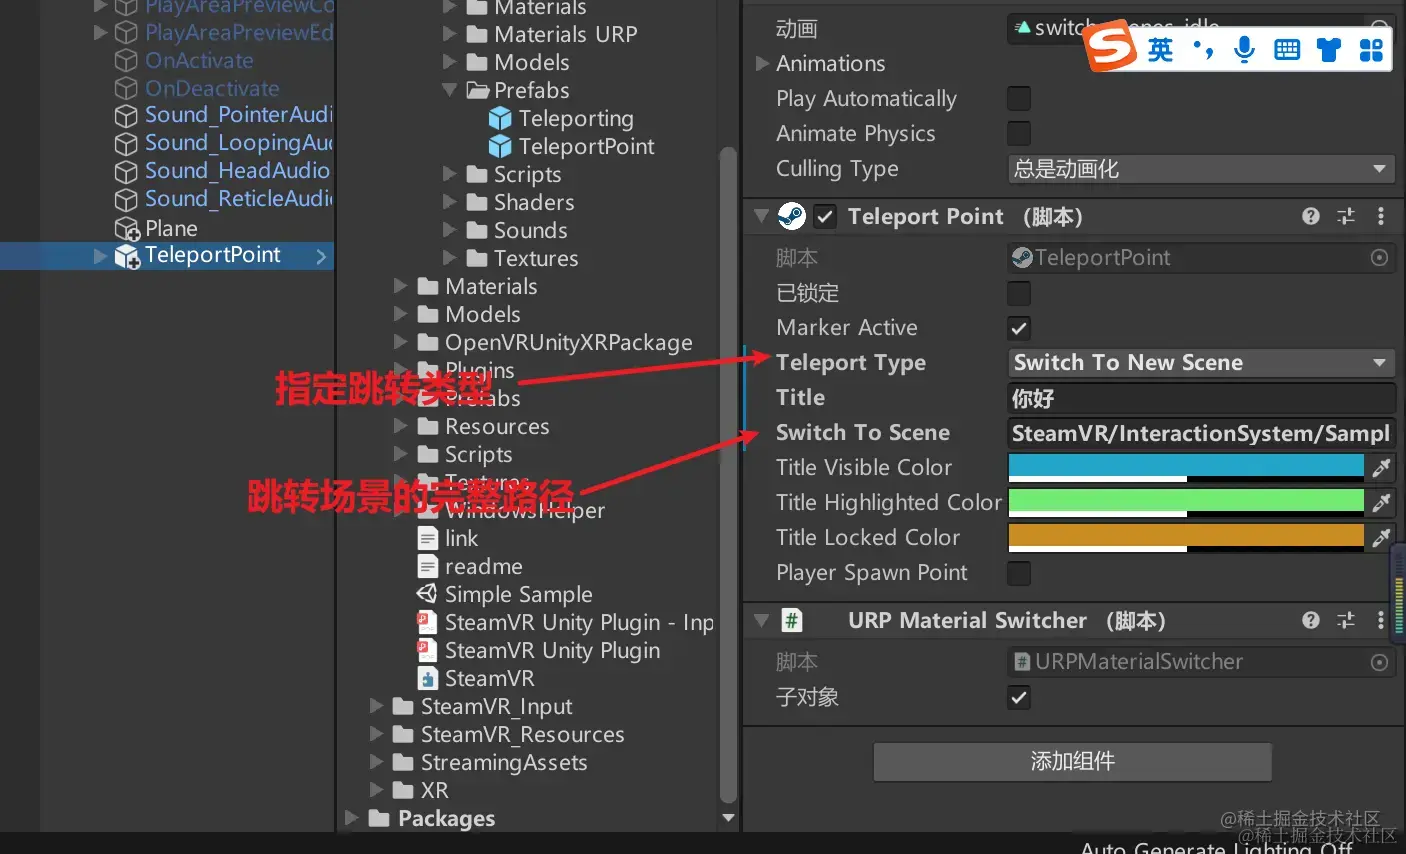Disable the Teleport Point component checkbox
This screenshot has height=854, width=1406.
pos(825,216)
